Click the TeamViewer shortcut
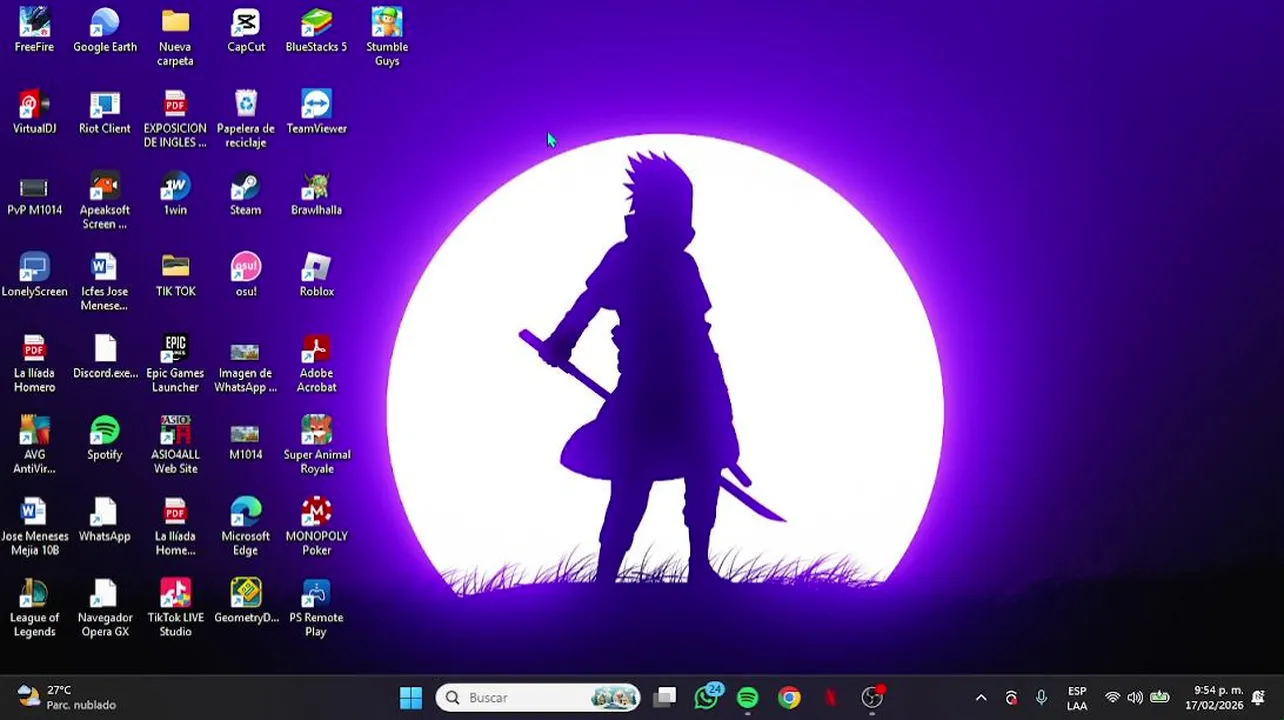Screen dimensions: 1284x720 (x=316, y=112)
